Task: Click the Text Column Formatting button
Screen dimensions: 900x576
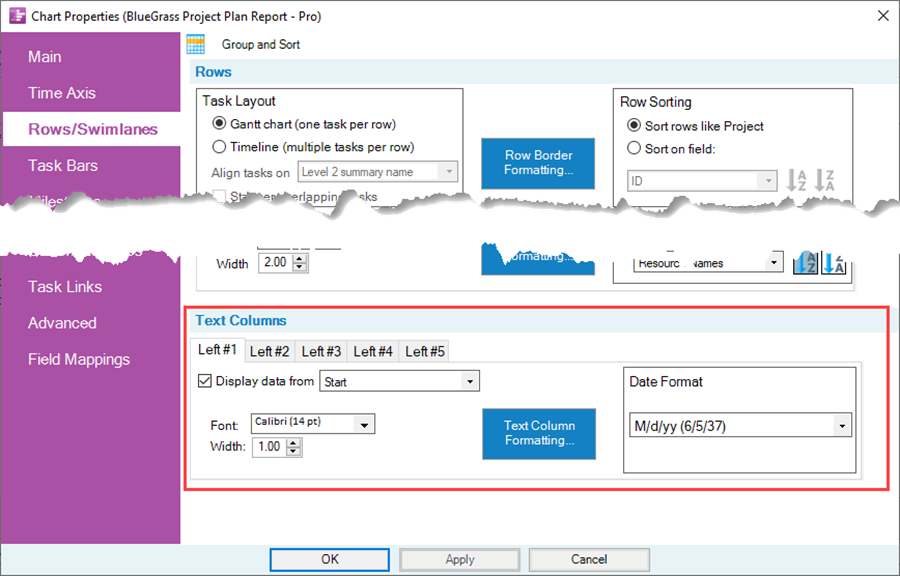Action: point(539,433)
